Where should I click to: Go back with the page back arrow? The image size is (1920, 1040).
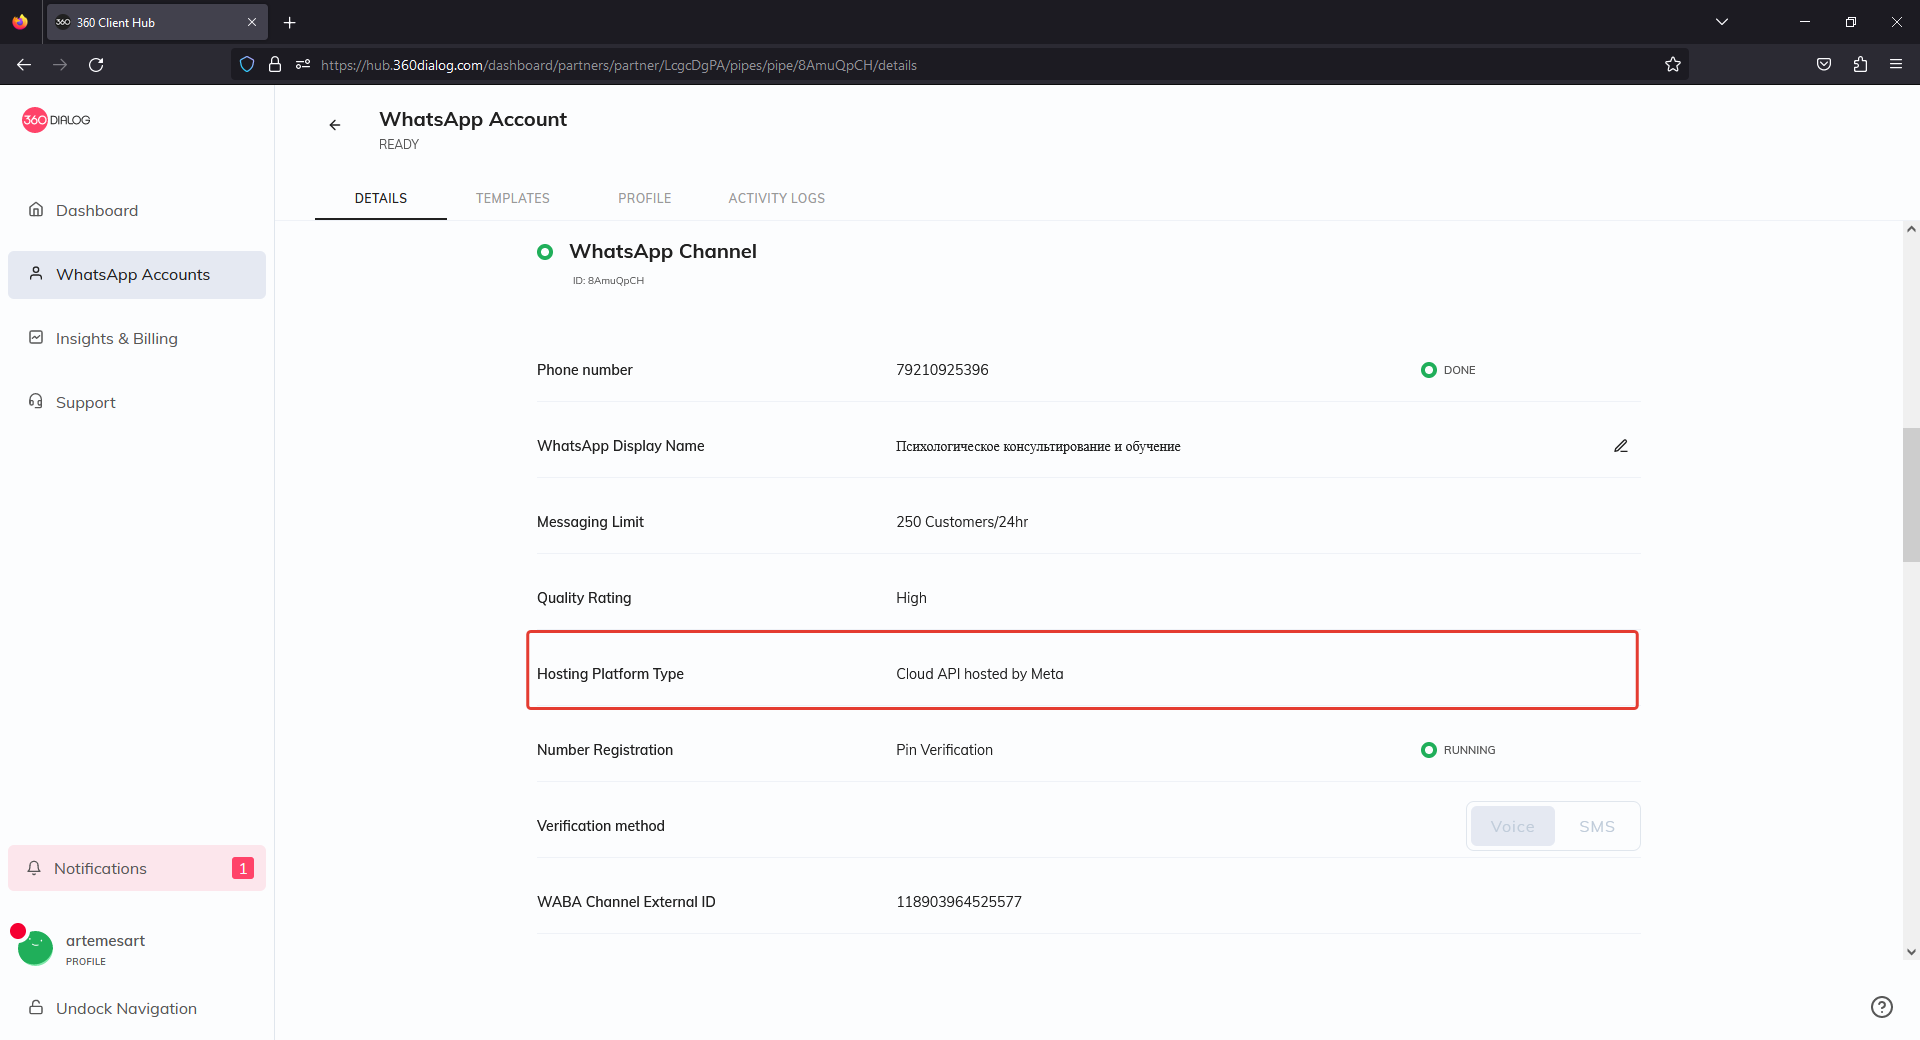click(335, 125)
